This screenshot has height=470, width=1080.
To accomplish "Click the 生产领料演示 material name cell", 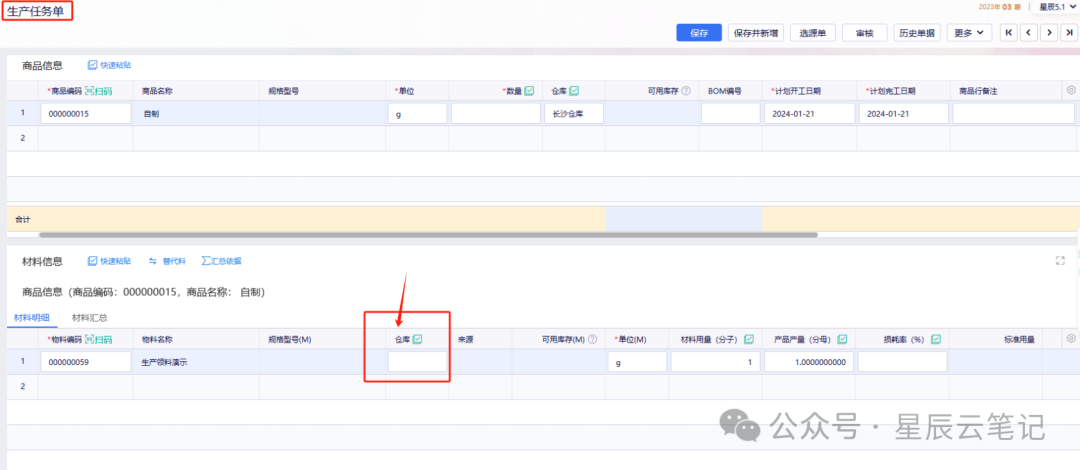I will point(196,362).
